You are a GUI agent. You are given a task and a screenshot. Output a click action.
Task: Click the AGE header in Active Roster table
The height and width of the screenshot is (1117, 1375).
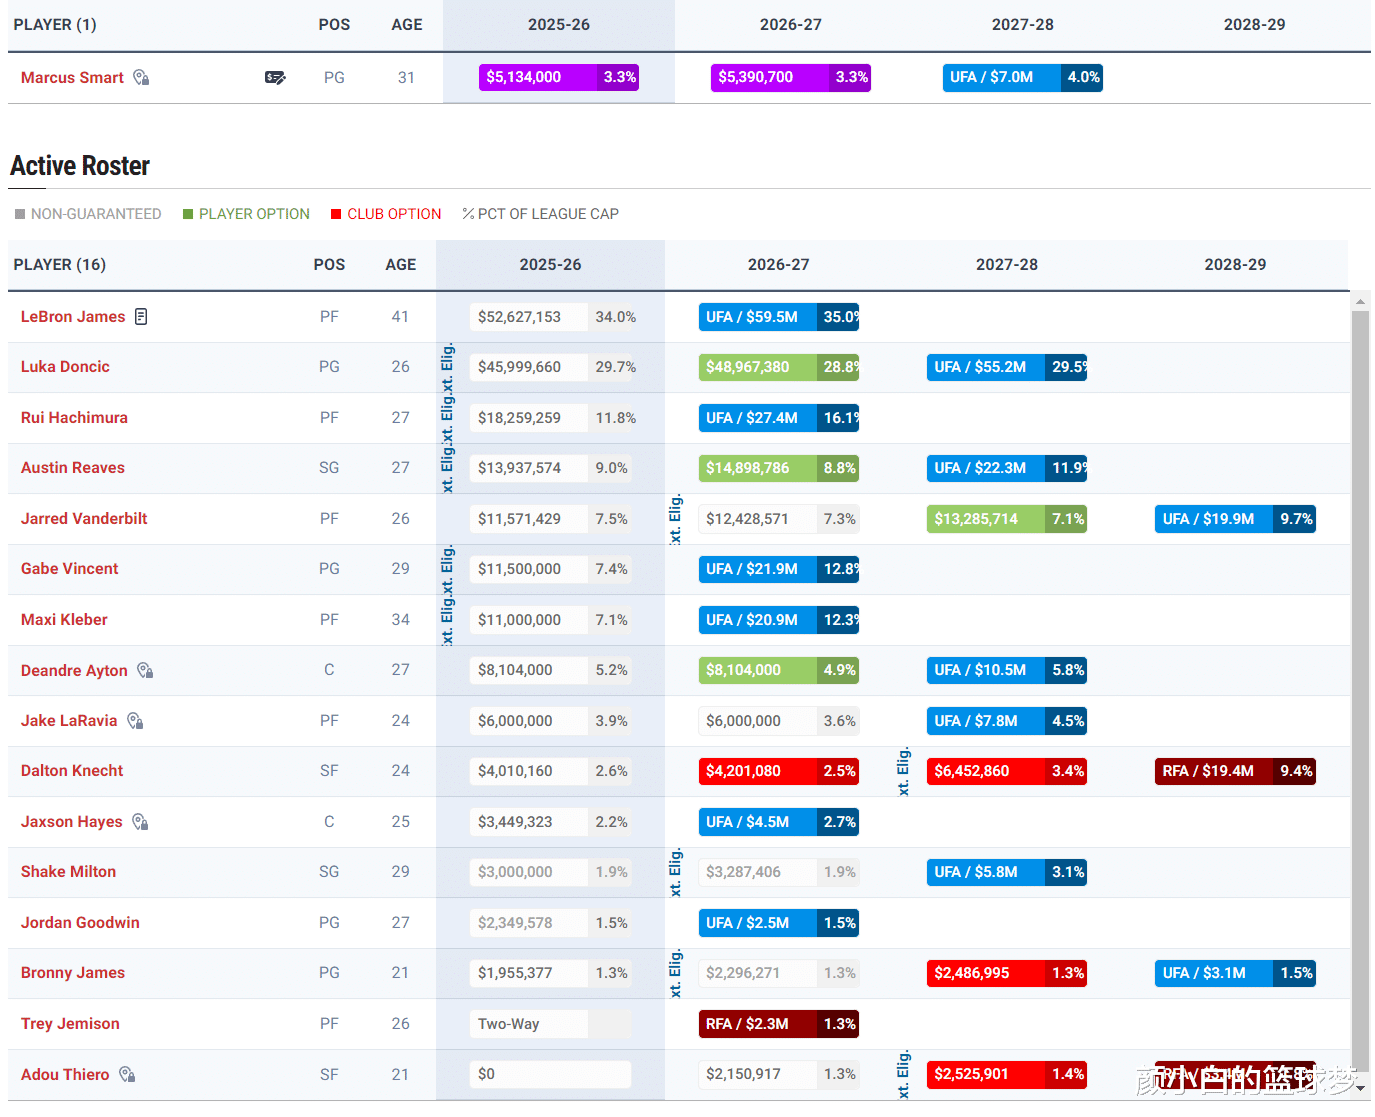[x=401, y=264]
